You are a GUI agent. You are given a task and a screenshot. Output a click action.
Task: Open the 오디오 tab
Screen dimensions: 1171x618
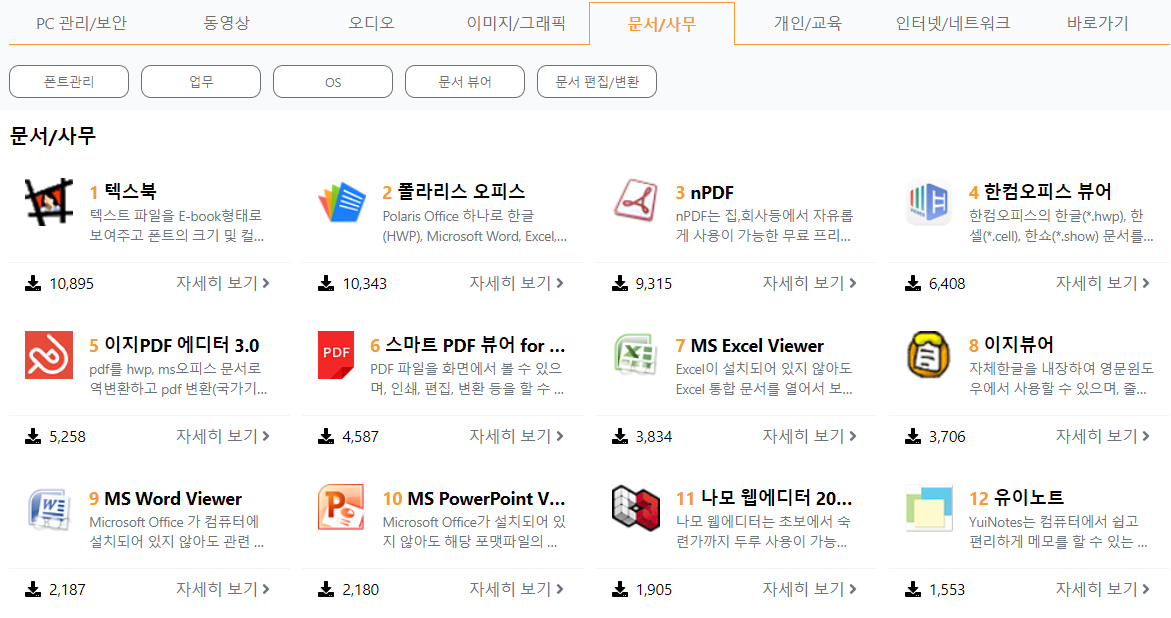click(x=371, y=23)
